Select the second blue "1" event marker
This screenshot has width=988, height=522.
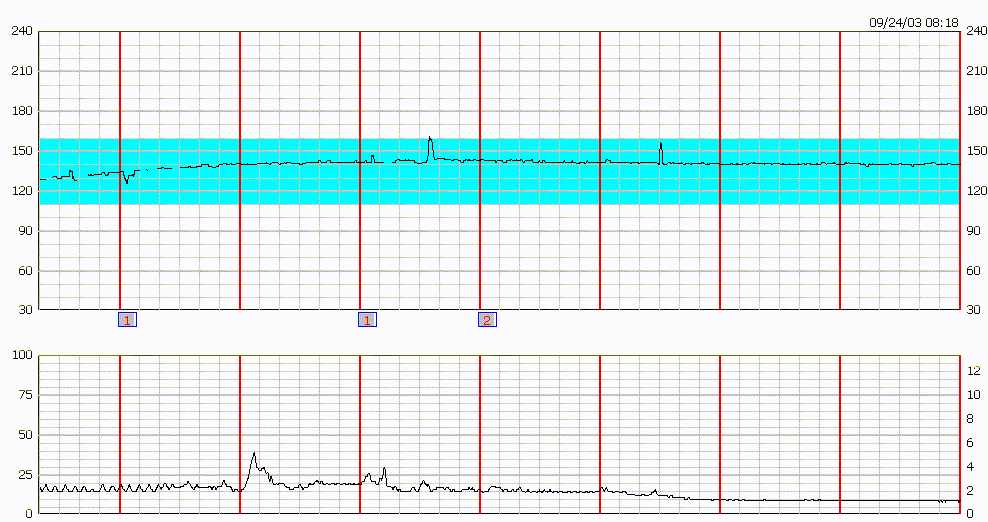pos(367,320)
